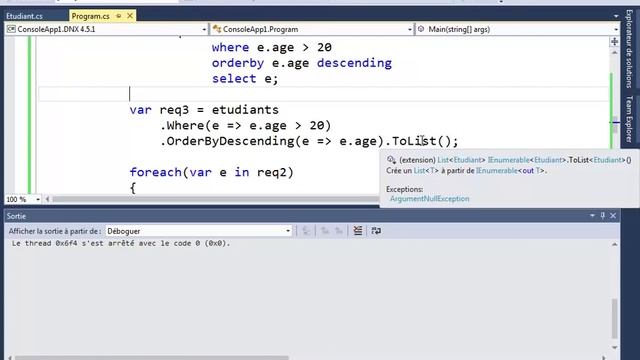Click the editor split window button
Screen dimensions: 640x360
[x=614, y=42]
